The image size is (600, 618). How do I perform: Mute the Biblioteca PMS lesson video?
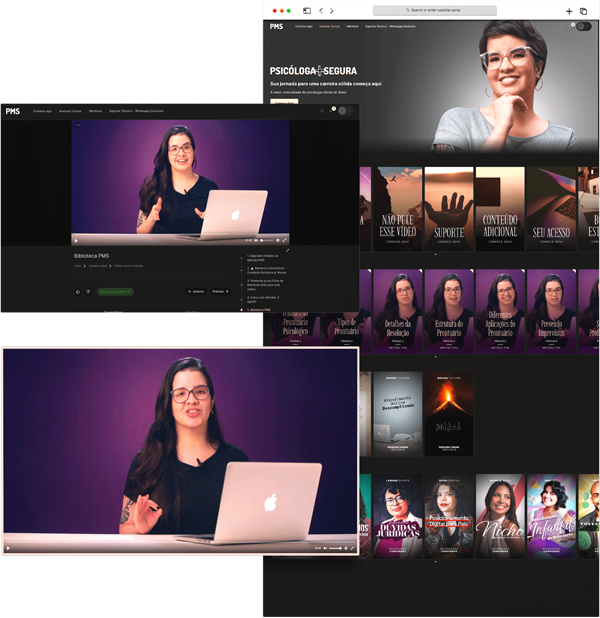(x=256, y=240)
